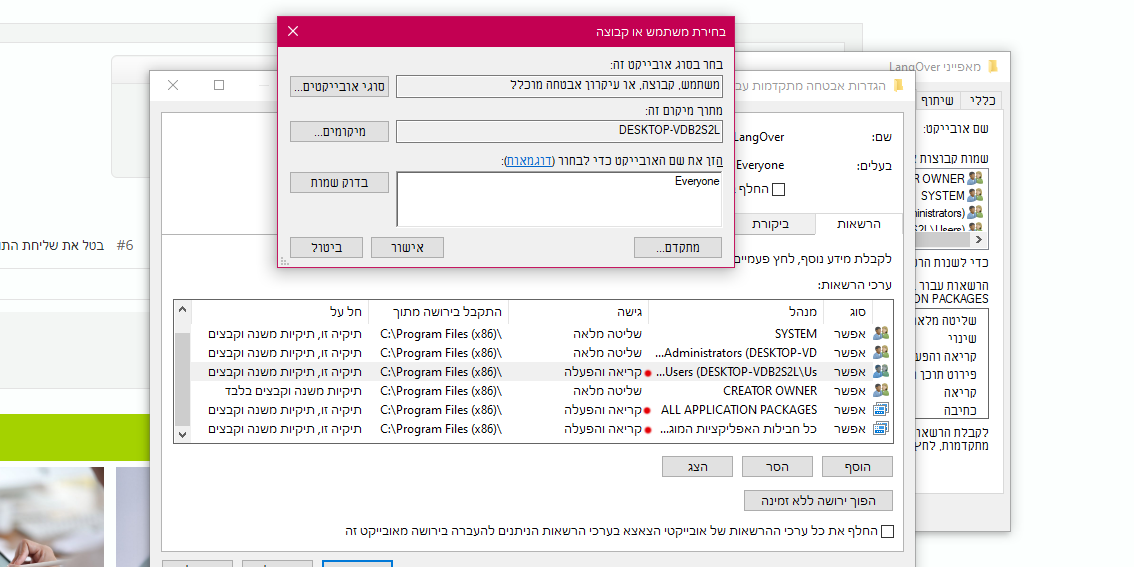The width and height of the screenshot is (1134, 567).
Task: Click the location field showing DESKTOP-VDB2S2L
Action: pyautogui.click(x=559, y=132)
